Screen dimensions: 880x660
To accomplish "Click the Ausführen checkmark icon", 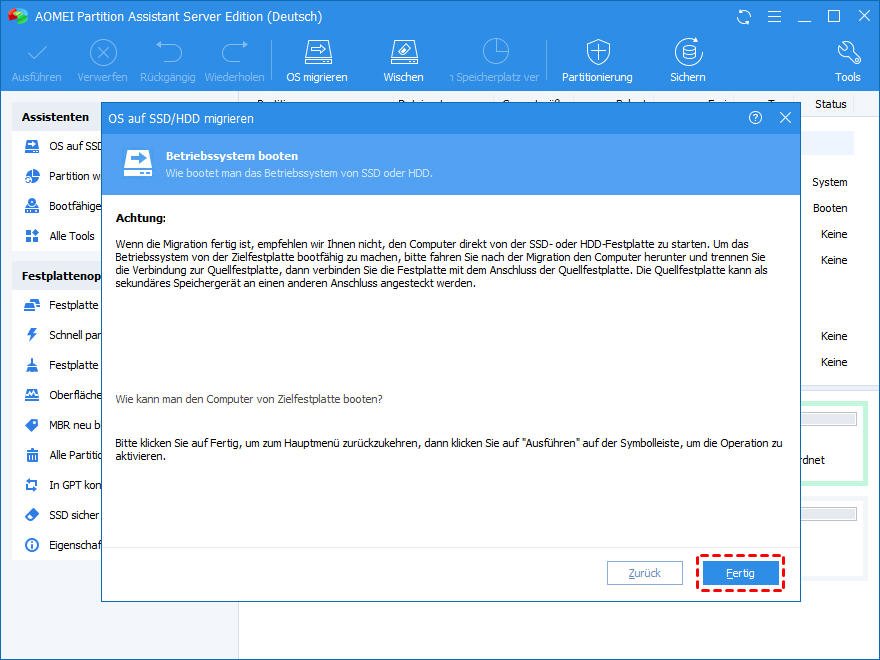I will tap(37, 54).
